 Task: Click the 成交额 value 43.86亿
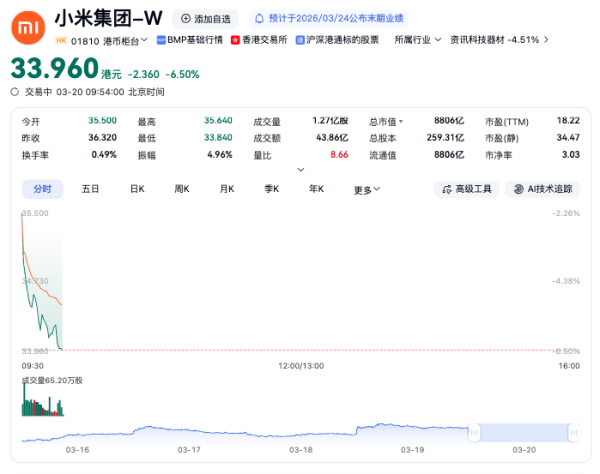(332, 137)
